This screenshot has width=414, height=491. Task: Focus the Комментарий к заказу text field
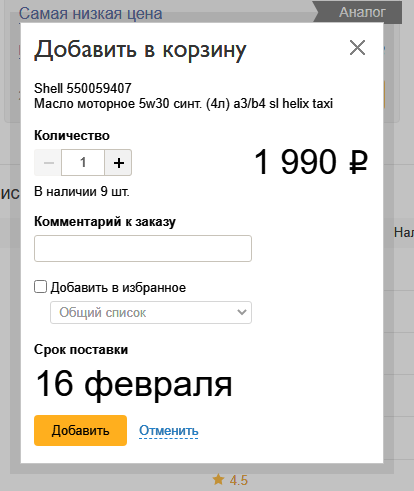pos(143,248)
